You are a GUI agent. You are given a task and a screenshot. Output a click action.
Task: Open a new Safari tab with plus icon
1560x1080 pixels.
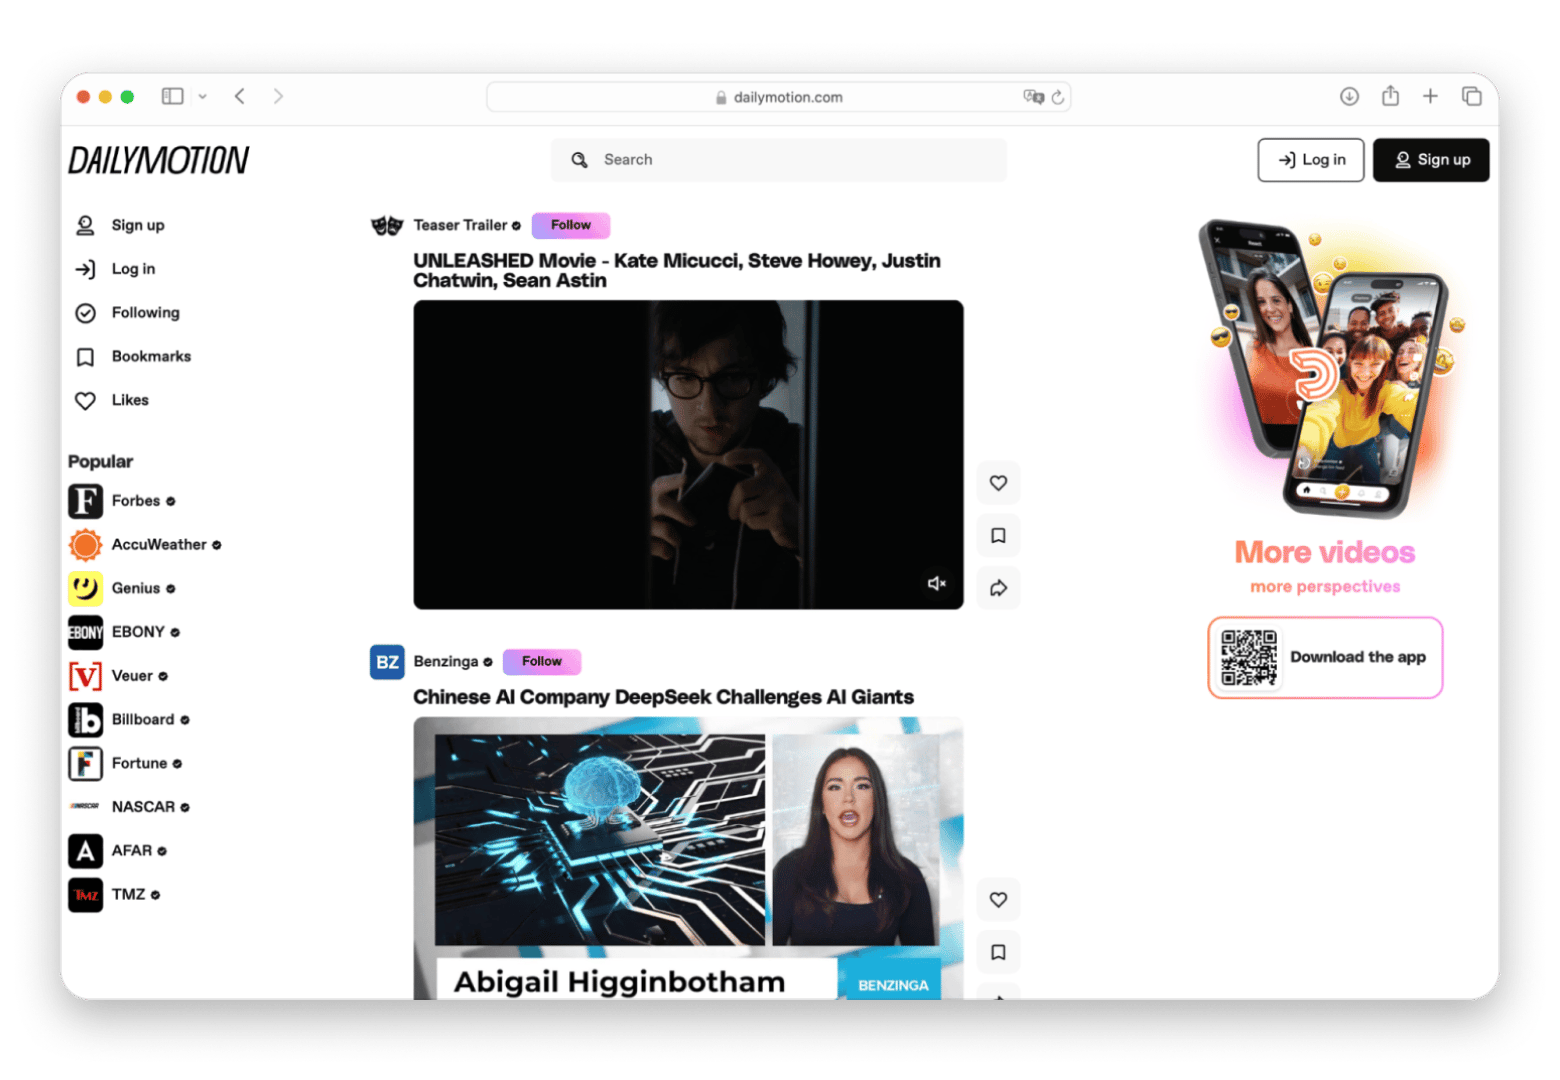[1430, 96]
